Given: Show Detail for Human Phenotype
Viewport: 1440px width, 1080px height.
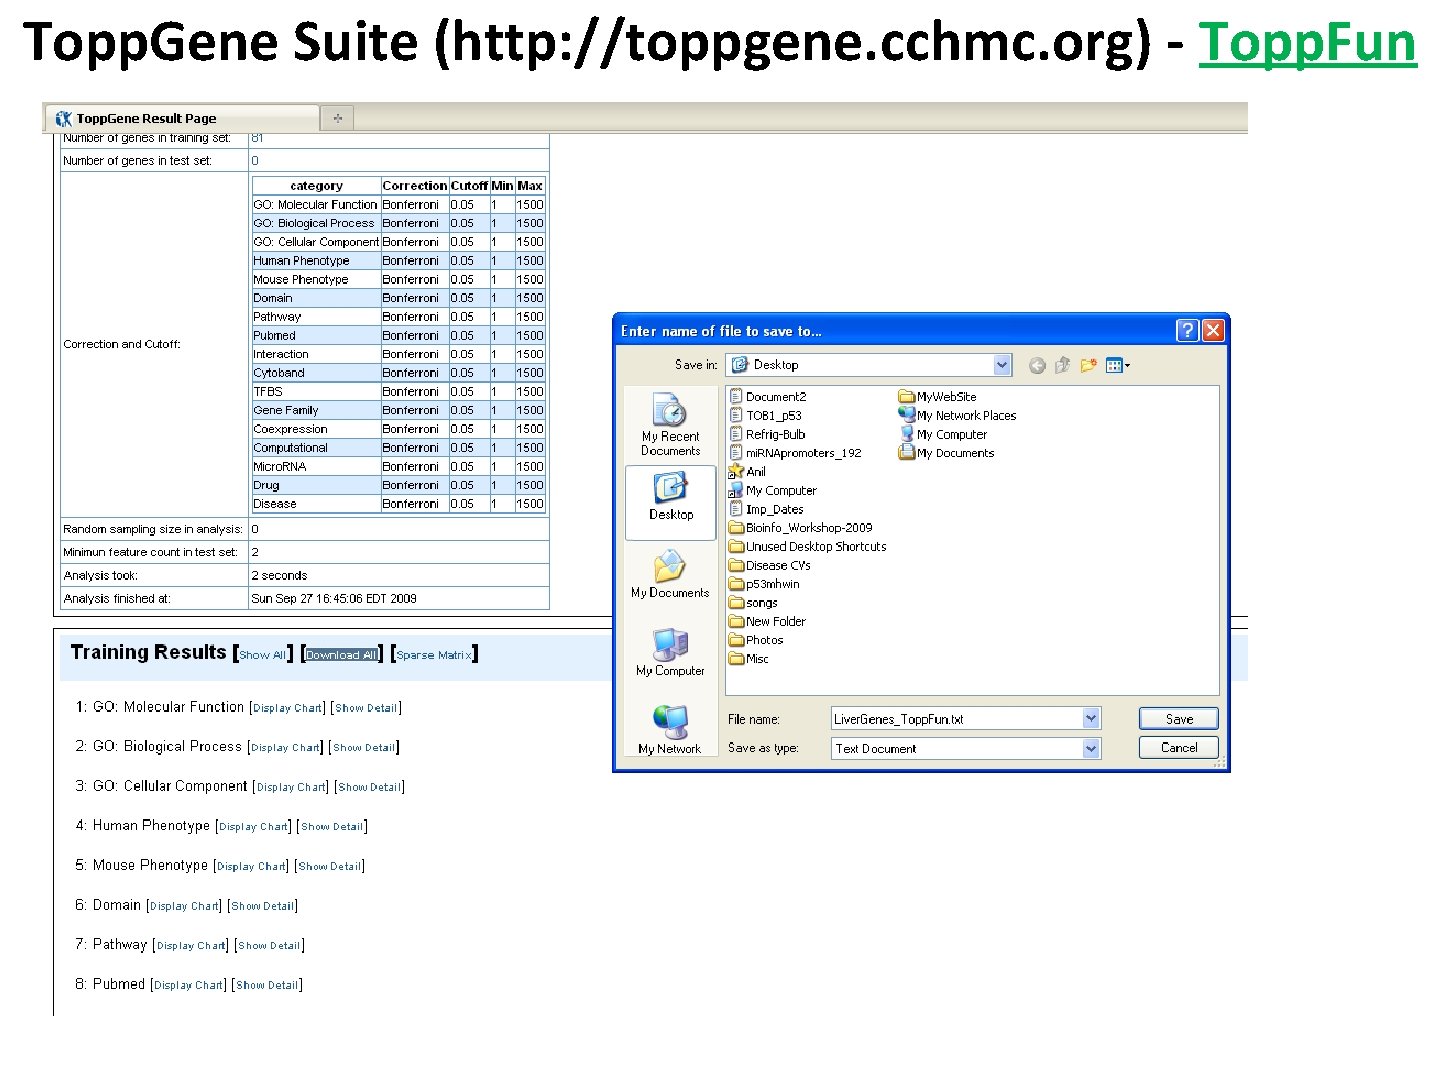Looking at the screenshot, I should pyautogui.click(x=332, y=827).
